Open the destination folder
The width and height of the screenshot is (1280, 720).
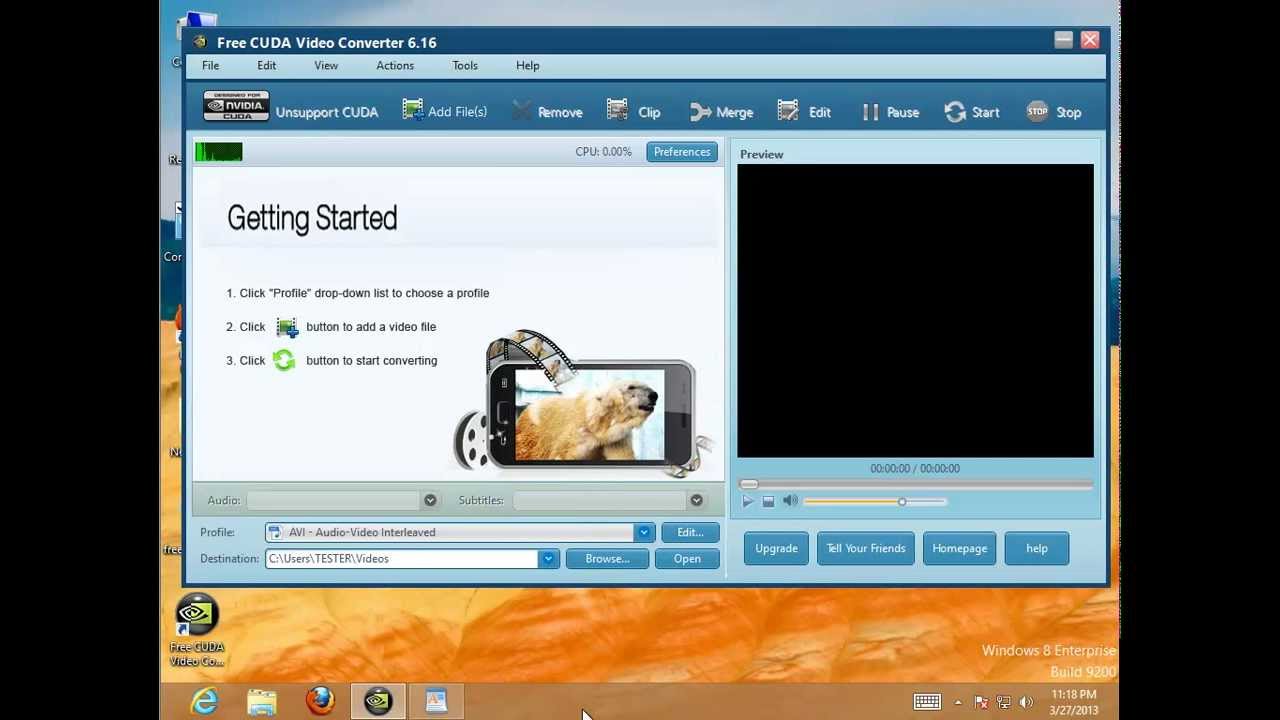[687, 559]
